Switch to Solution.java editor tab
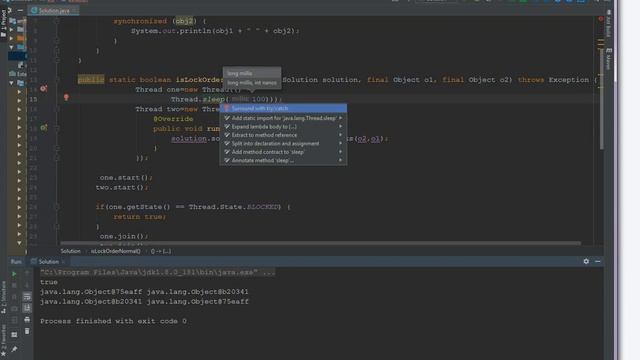The width and height of the screenshot is (640, 360). 53,11
